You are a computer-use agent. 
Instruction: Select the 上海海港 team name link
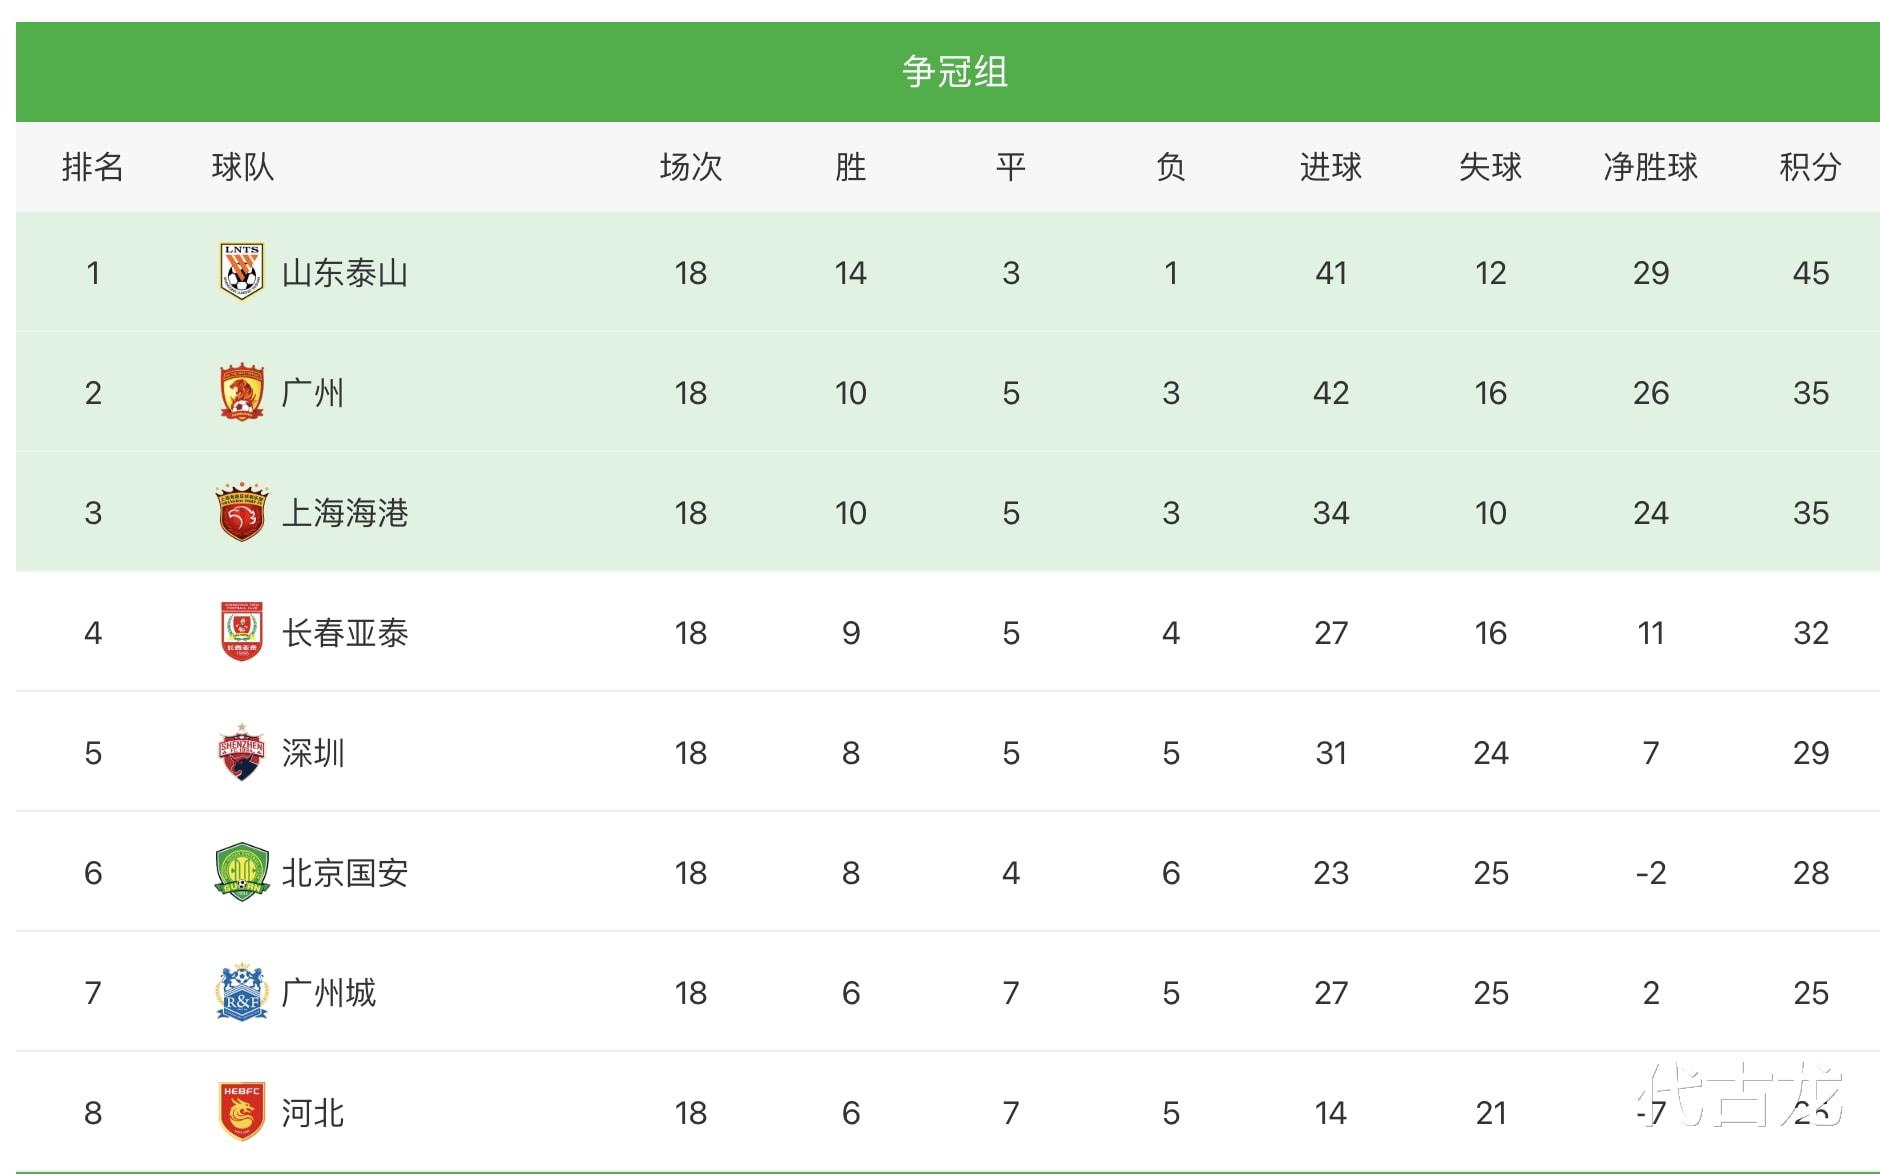coord(345,513)
